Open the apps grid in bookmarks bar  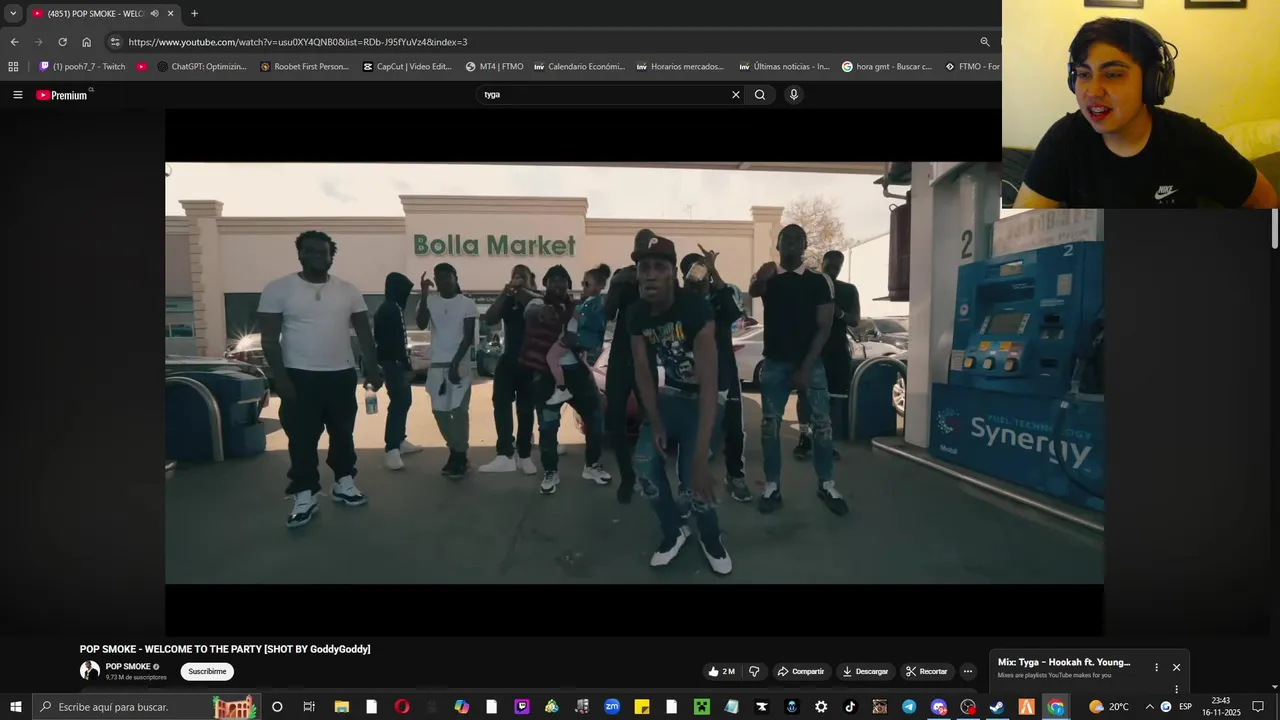pyautogui.click(x=13, y=67)
